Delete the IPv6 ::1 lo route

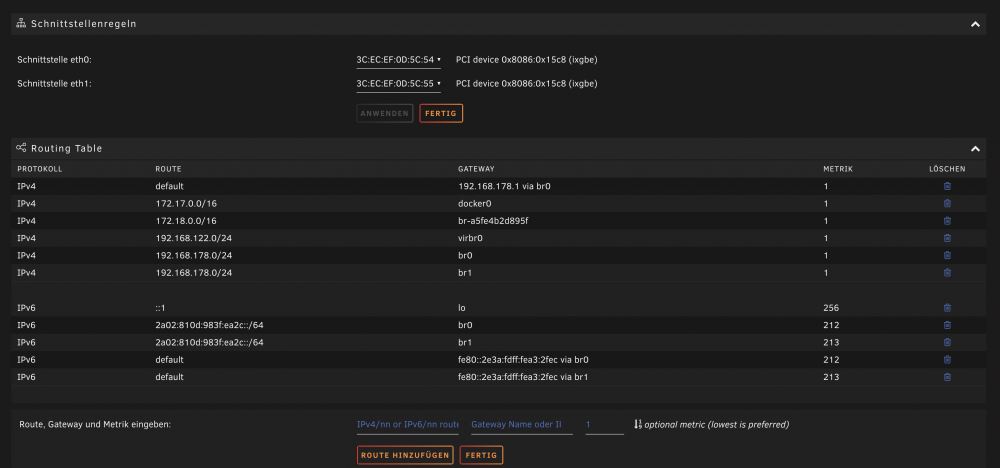point(947,307)
